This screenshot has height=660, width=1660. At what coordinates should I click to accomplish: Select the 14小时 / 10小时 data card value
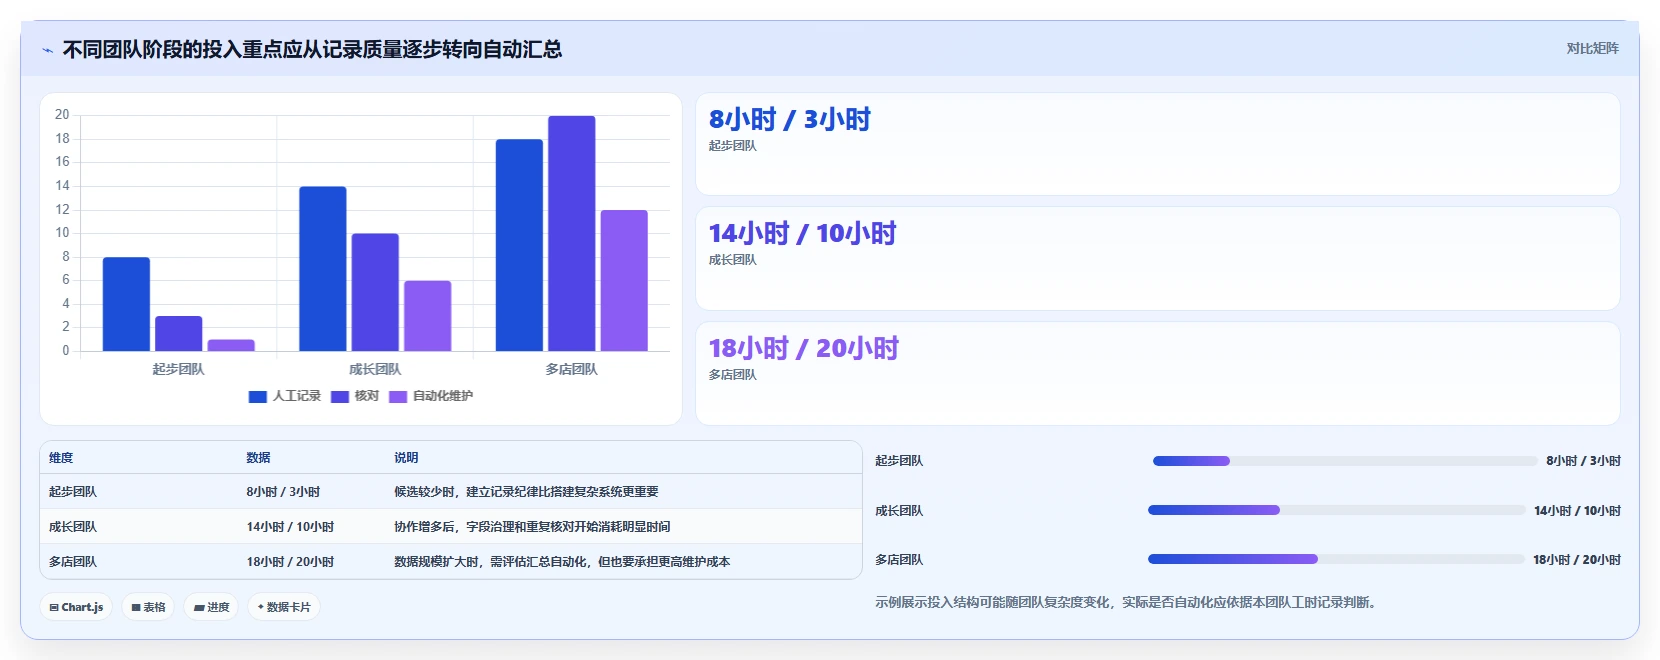tap(802, 233)
